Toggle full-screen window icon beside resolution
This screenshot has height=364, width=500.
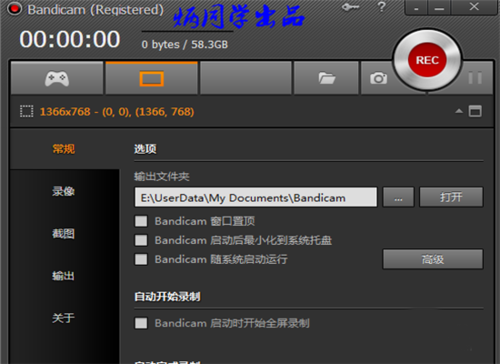pos(475,111)
